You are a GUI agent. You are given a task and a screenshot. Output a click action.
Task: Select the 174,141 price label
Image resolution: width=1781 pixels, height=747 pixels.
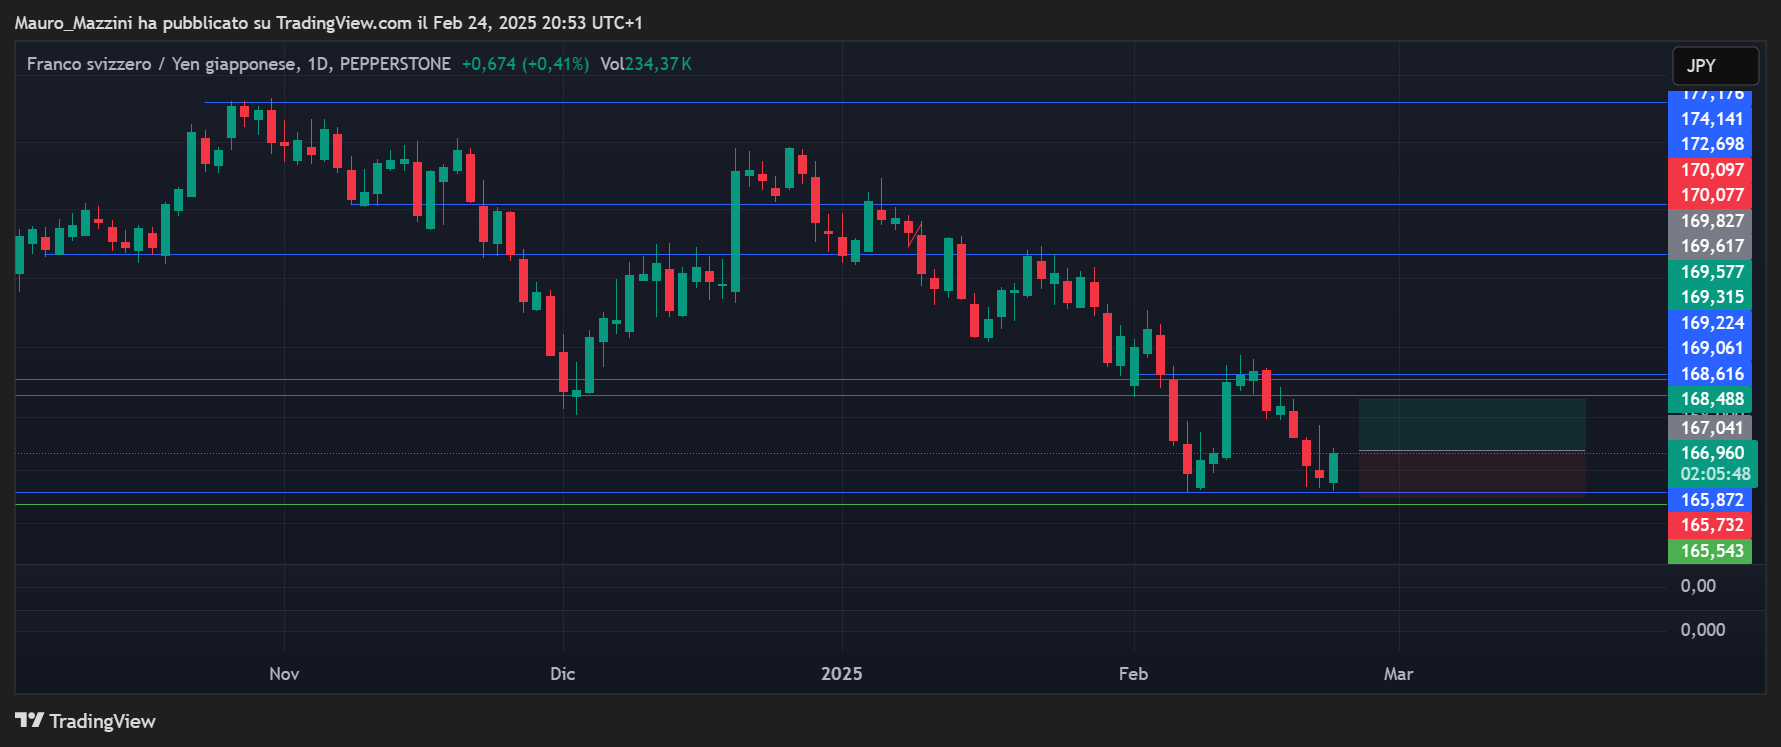point(1710,119)
